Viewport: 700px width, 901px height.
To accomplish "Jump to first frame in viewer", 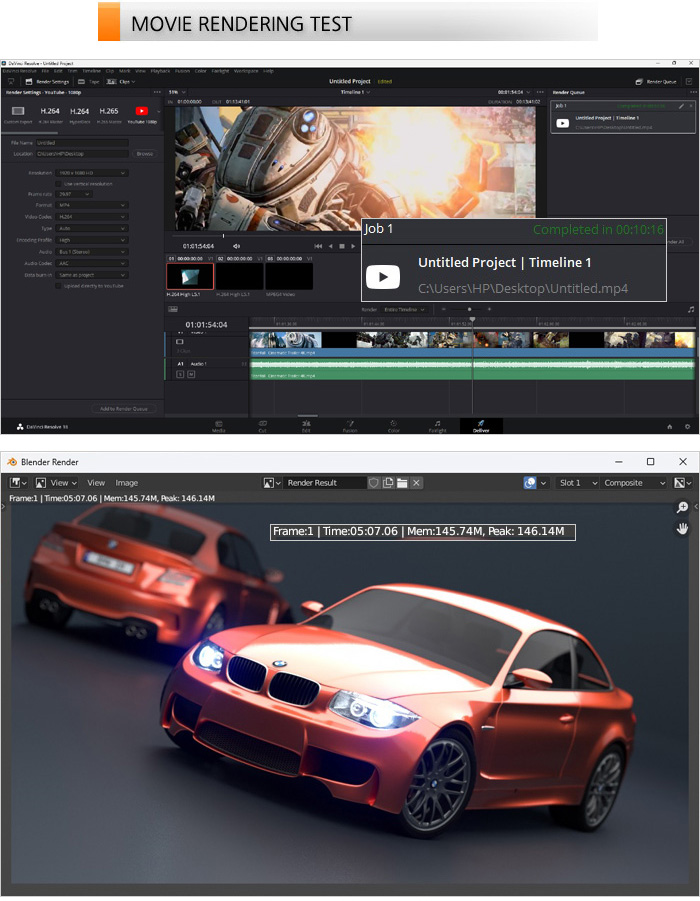I will click(x=318, y=246).
